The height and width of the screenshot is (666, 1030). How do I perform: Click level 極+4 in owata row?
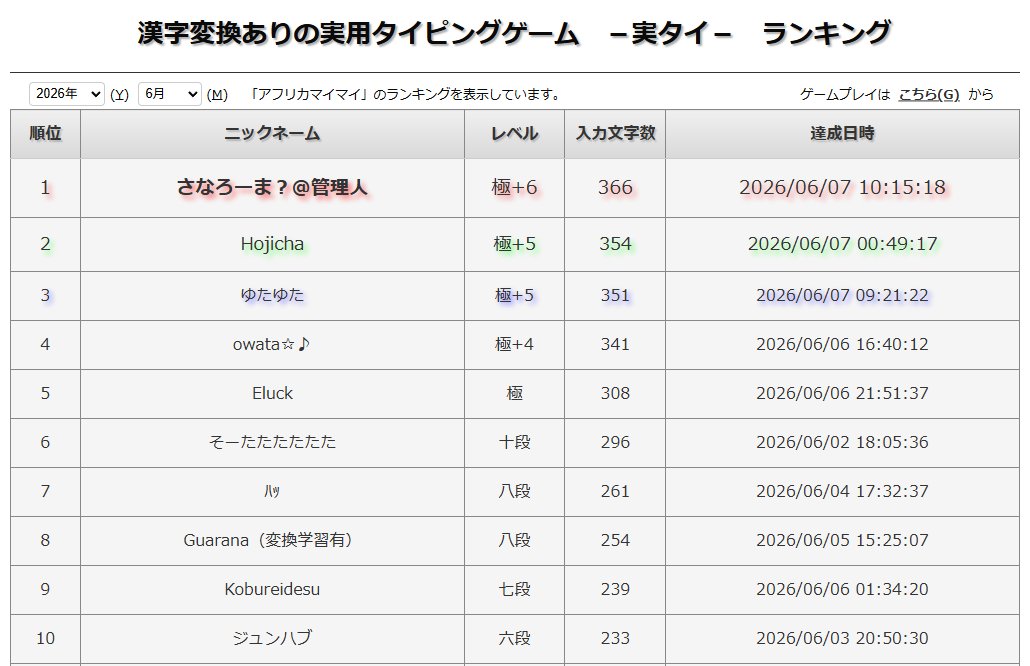(514, 344)
